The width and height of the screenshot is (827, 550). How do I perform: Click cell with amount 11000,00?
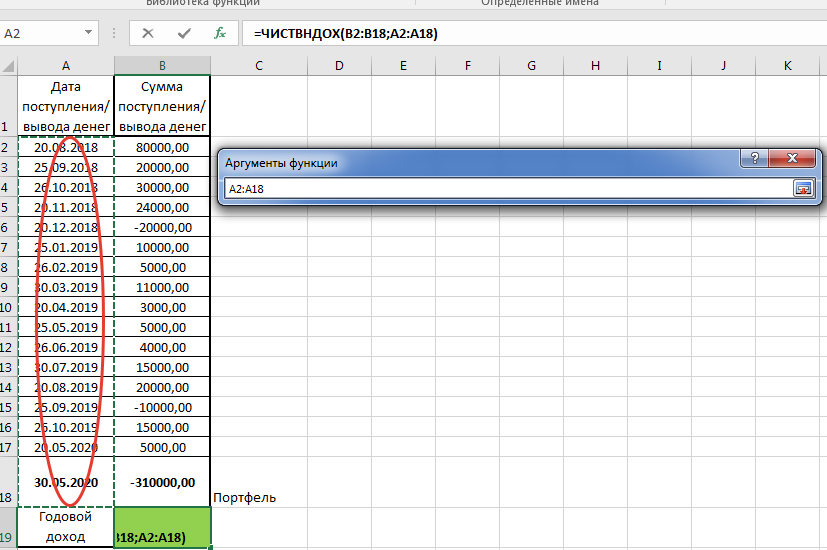pyautogui.click(x=162, y=287)
